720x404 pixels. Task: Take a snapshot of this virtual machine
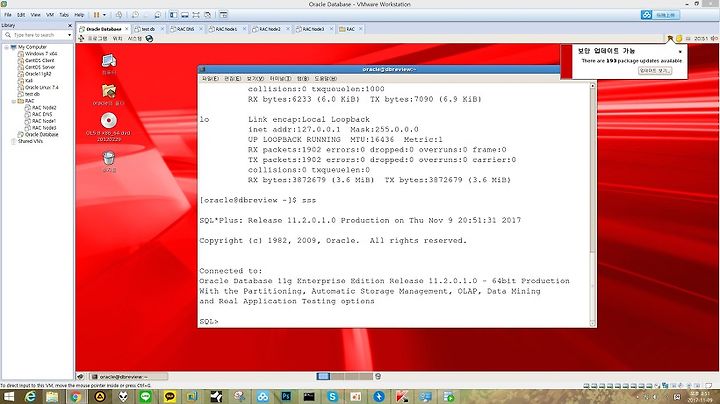[135, 15]
